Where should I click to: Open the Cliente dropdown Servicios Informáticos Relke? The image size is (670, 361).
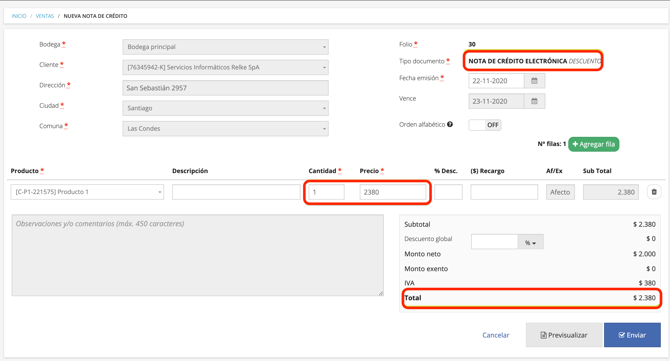click(226, 68)
